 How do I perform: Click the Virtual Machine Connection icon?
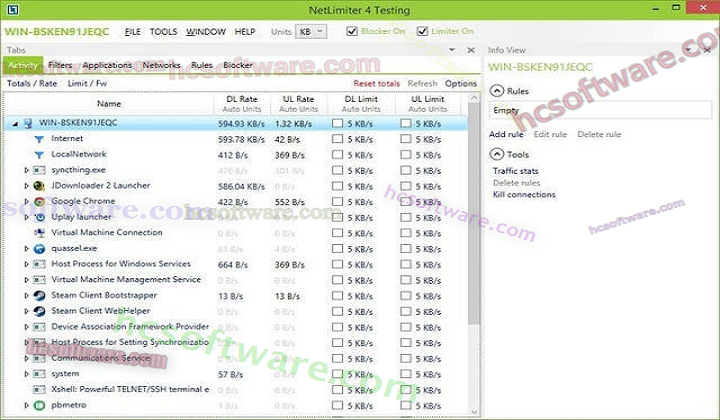pyautogui.click(x=39, y=233)
